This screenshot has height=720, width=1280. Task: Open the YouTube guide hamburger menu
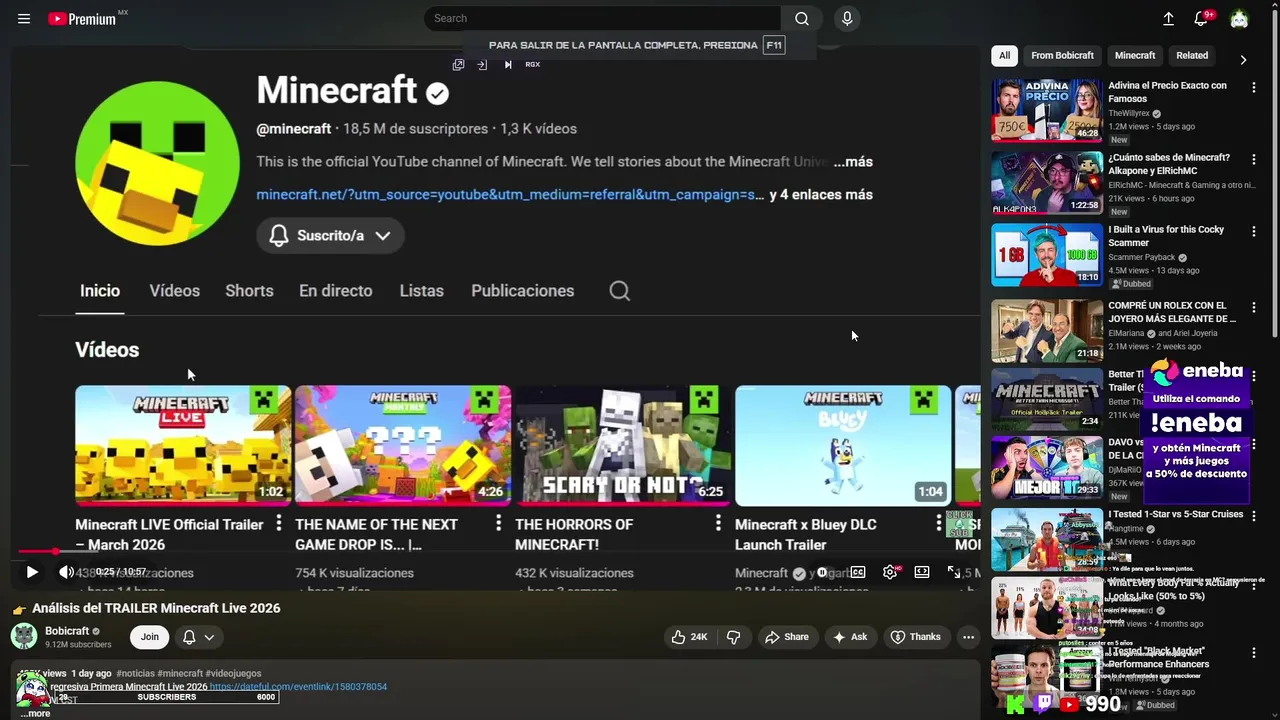coord(24,19)
